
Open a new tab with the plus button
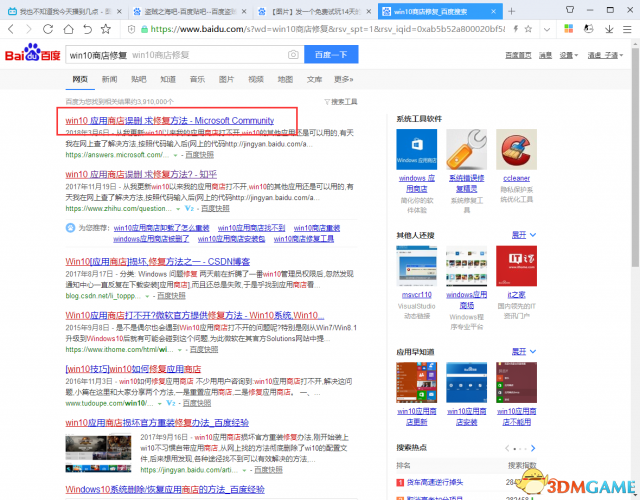pos(511,11)
